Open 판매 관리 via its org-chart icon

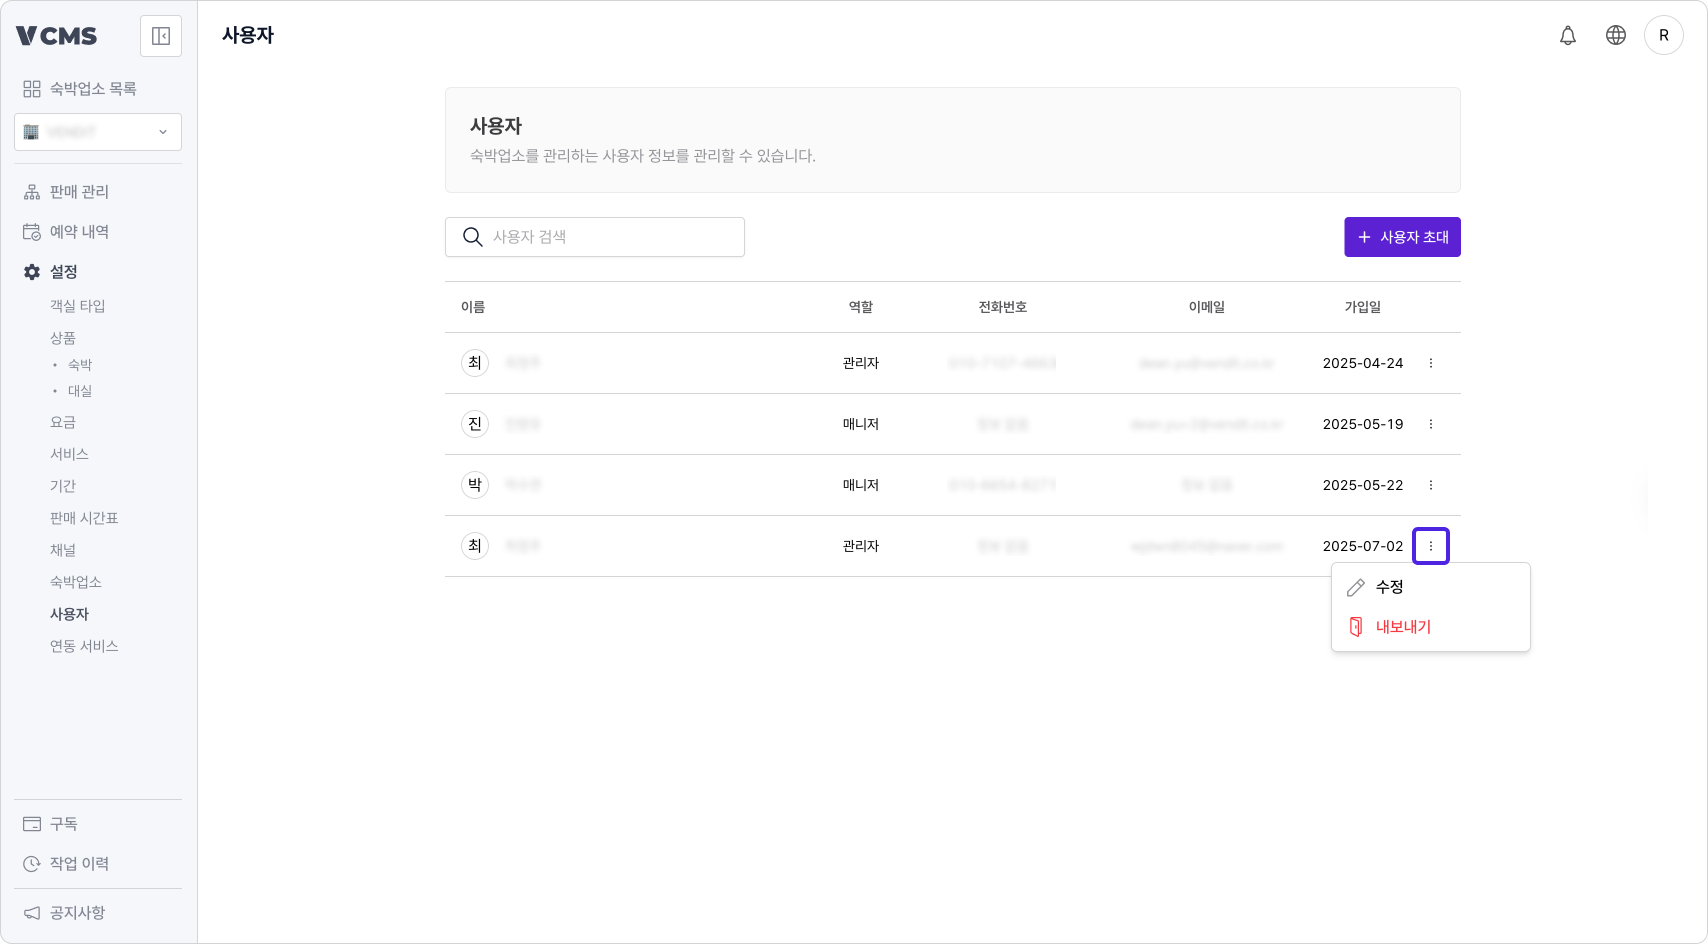(30, 191)
